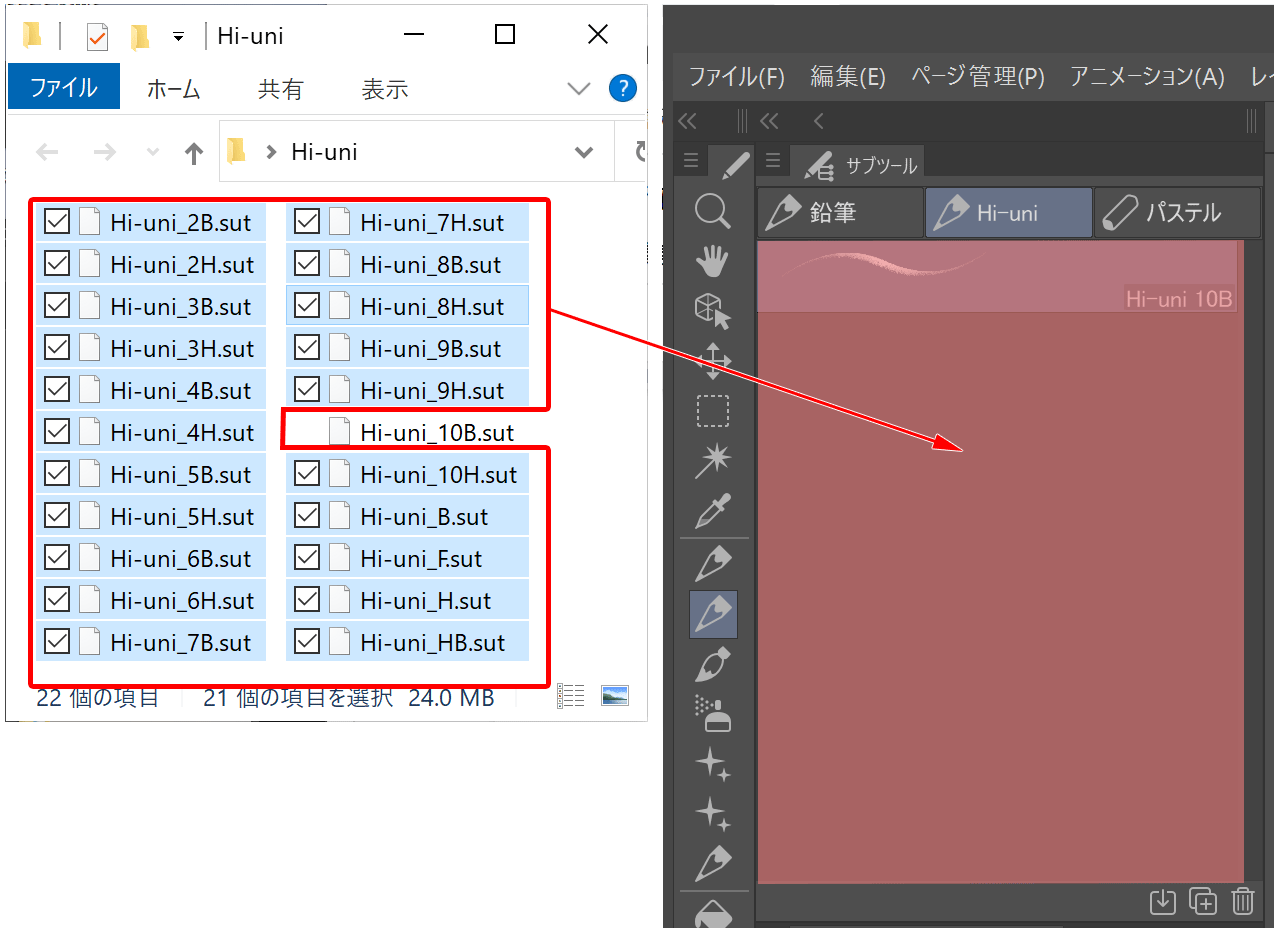Viewport: 1274px width, 928px height.
Task: Collapse palette dock with single left chevron
Action: (x=818, y=121)
